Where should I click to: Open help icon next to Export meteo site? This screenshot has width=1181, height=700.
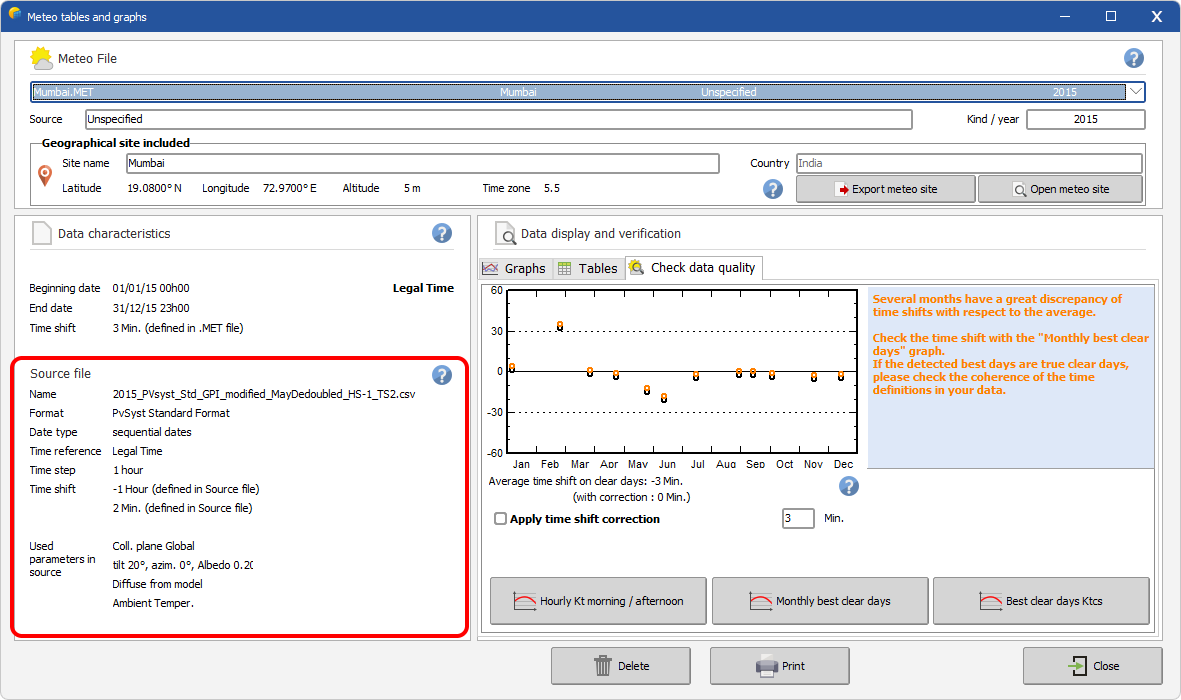773,189
